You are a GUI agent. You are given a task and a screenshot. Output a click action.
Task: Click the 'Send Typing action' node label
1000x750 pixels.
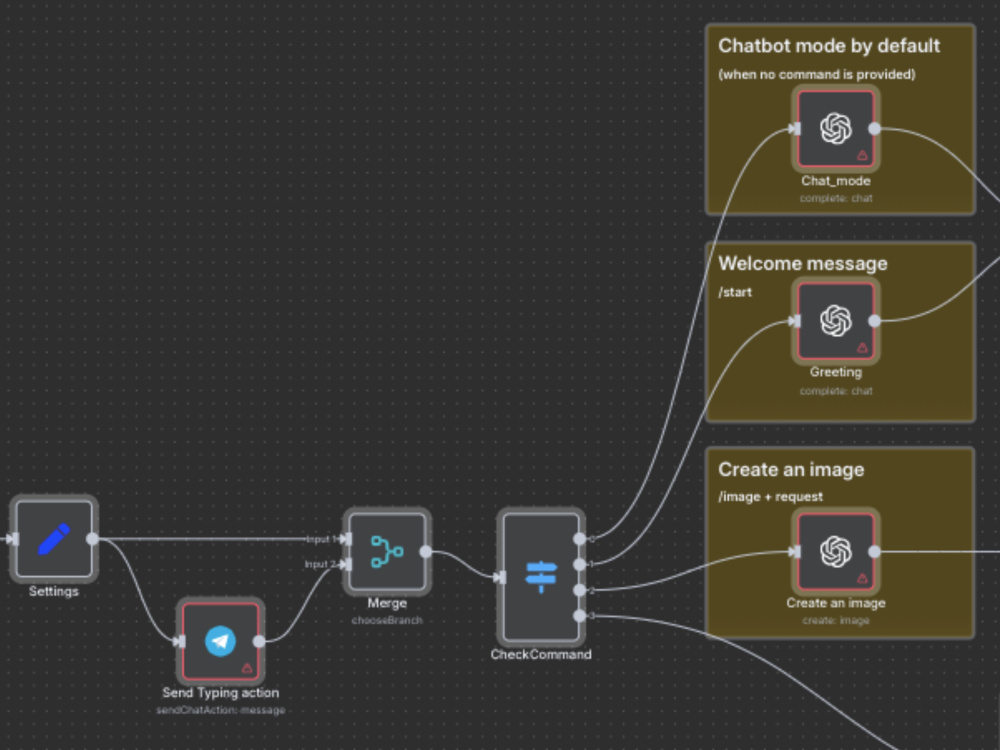tap(221, 693)
